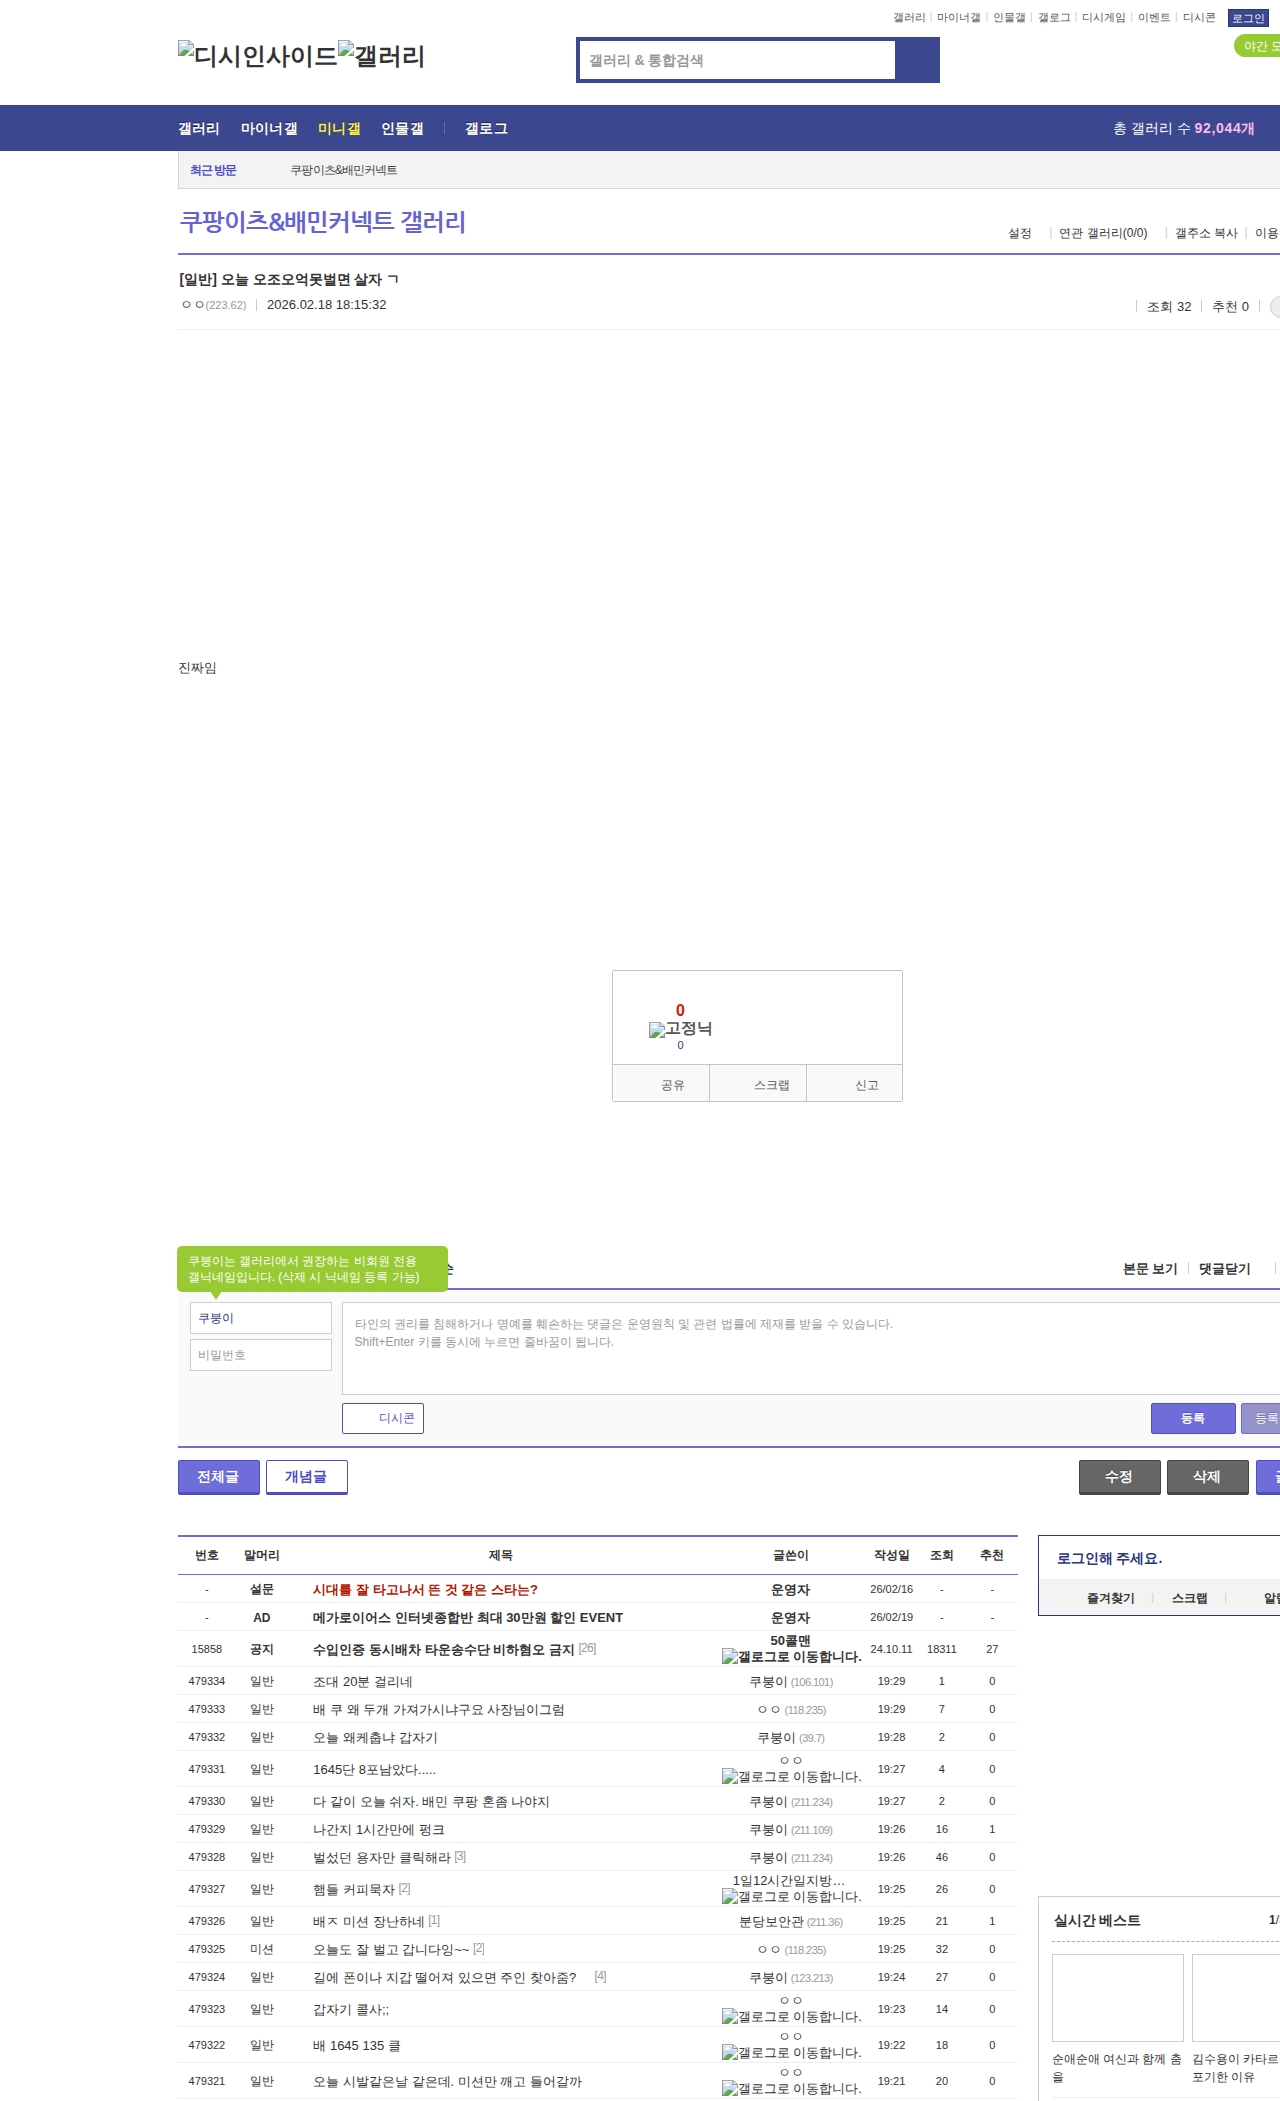Viewport: 1280px width, 2101px height.
Task: Switch to the 개념글 tab
Action: click(x=307, y=1477)
